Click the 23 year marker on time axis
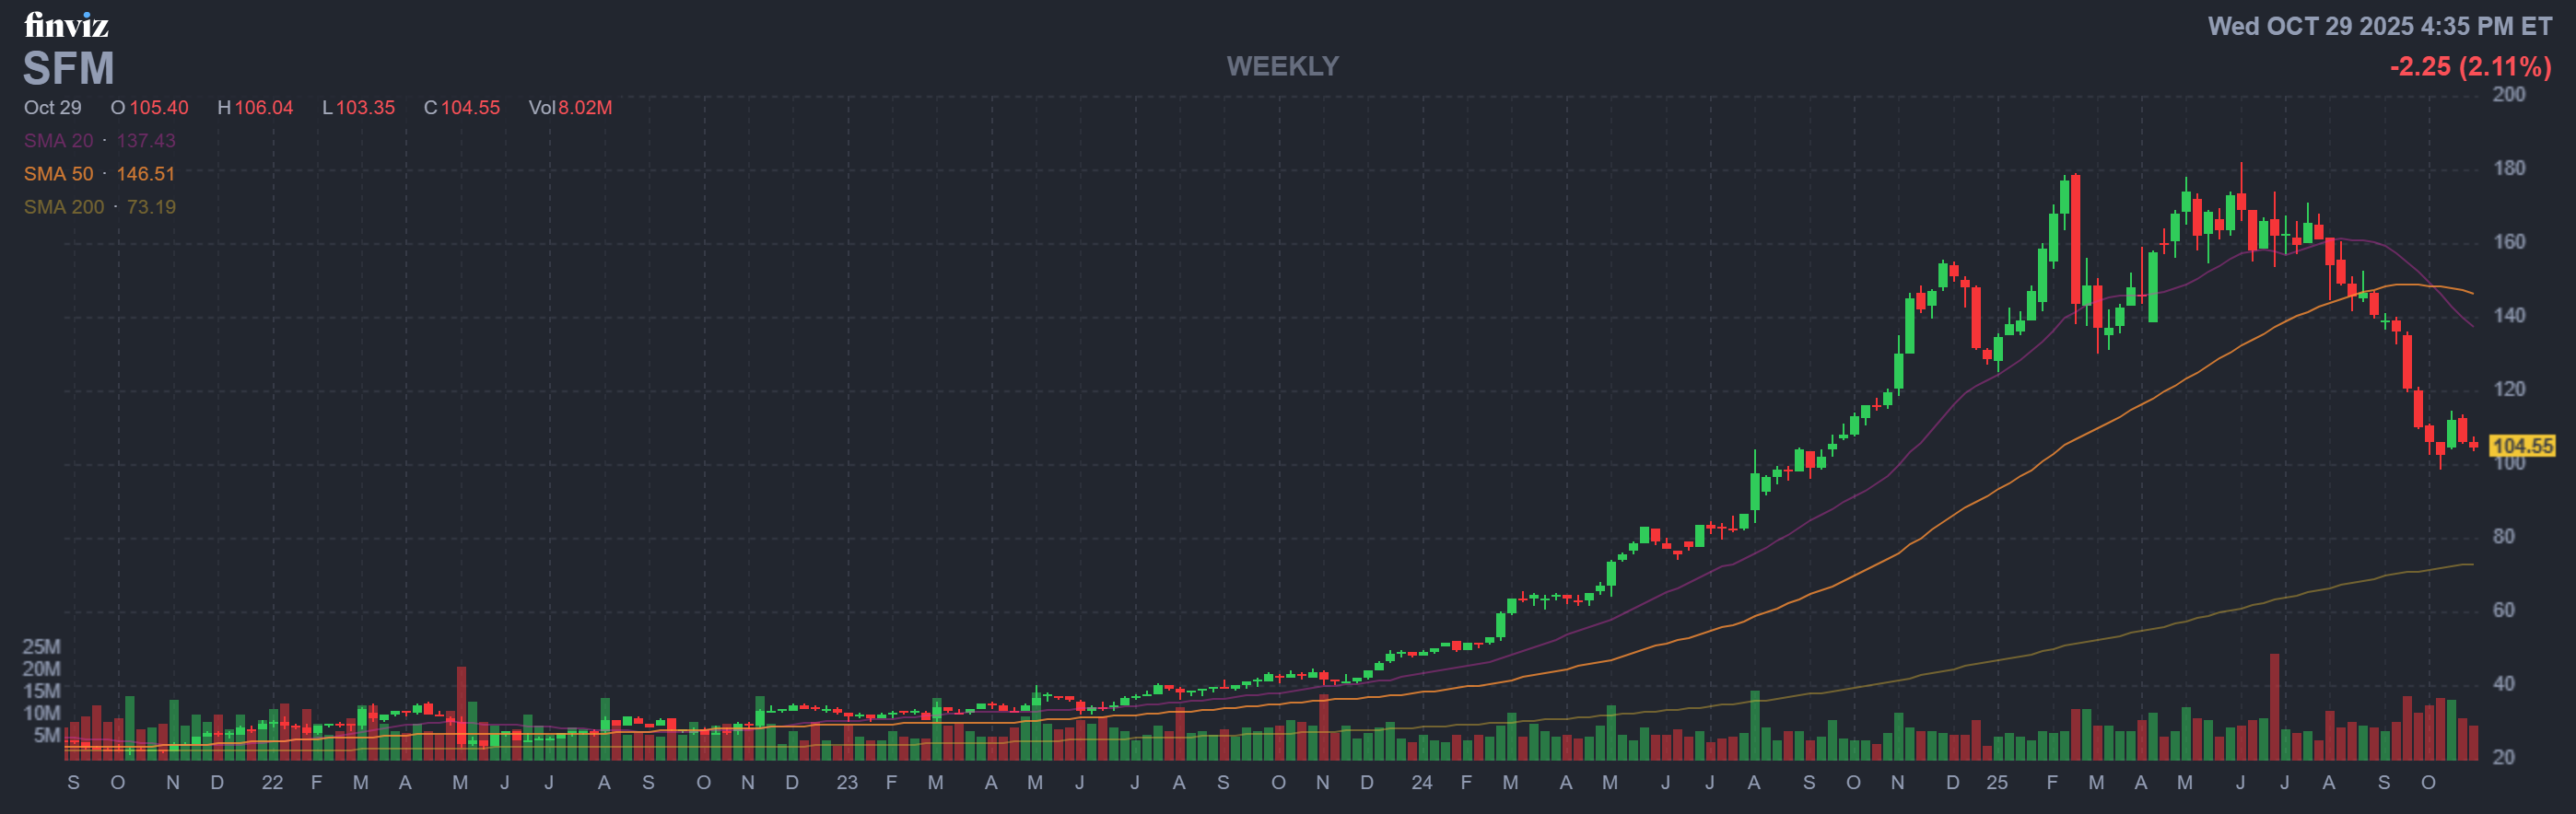Viewport: 2576px width, 814px height. pyautogui.click(x=846, y=782)
